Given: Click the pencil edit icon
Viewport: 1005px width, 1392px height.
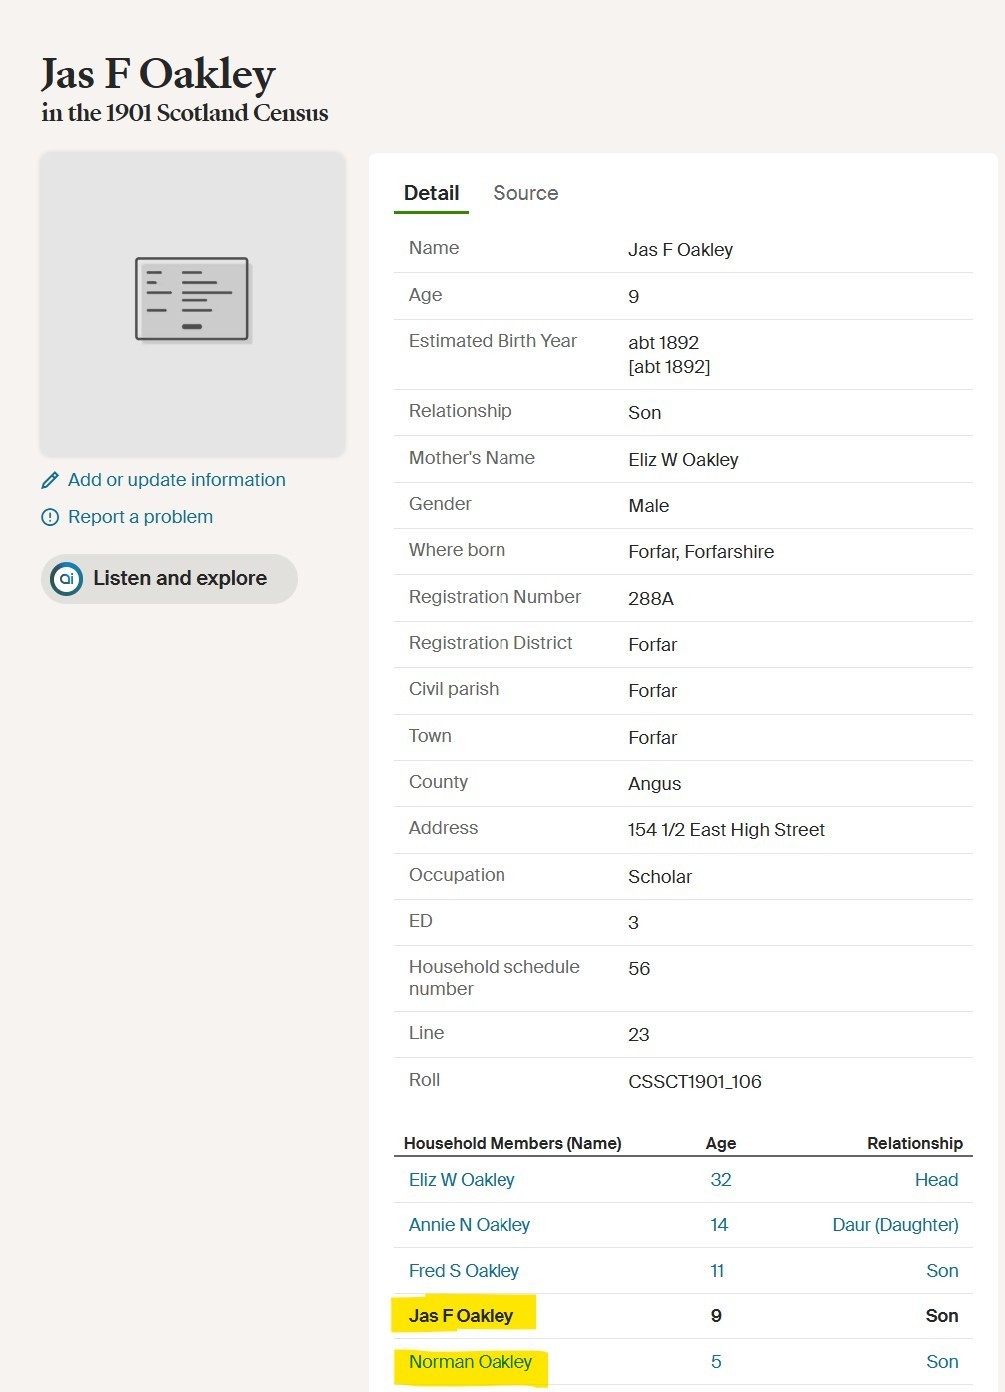Looking at the screenshot, I should pos(50,481).
